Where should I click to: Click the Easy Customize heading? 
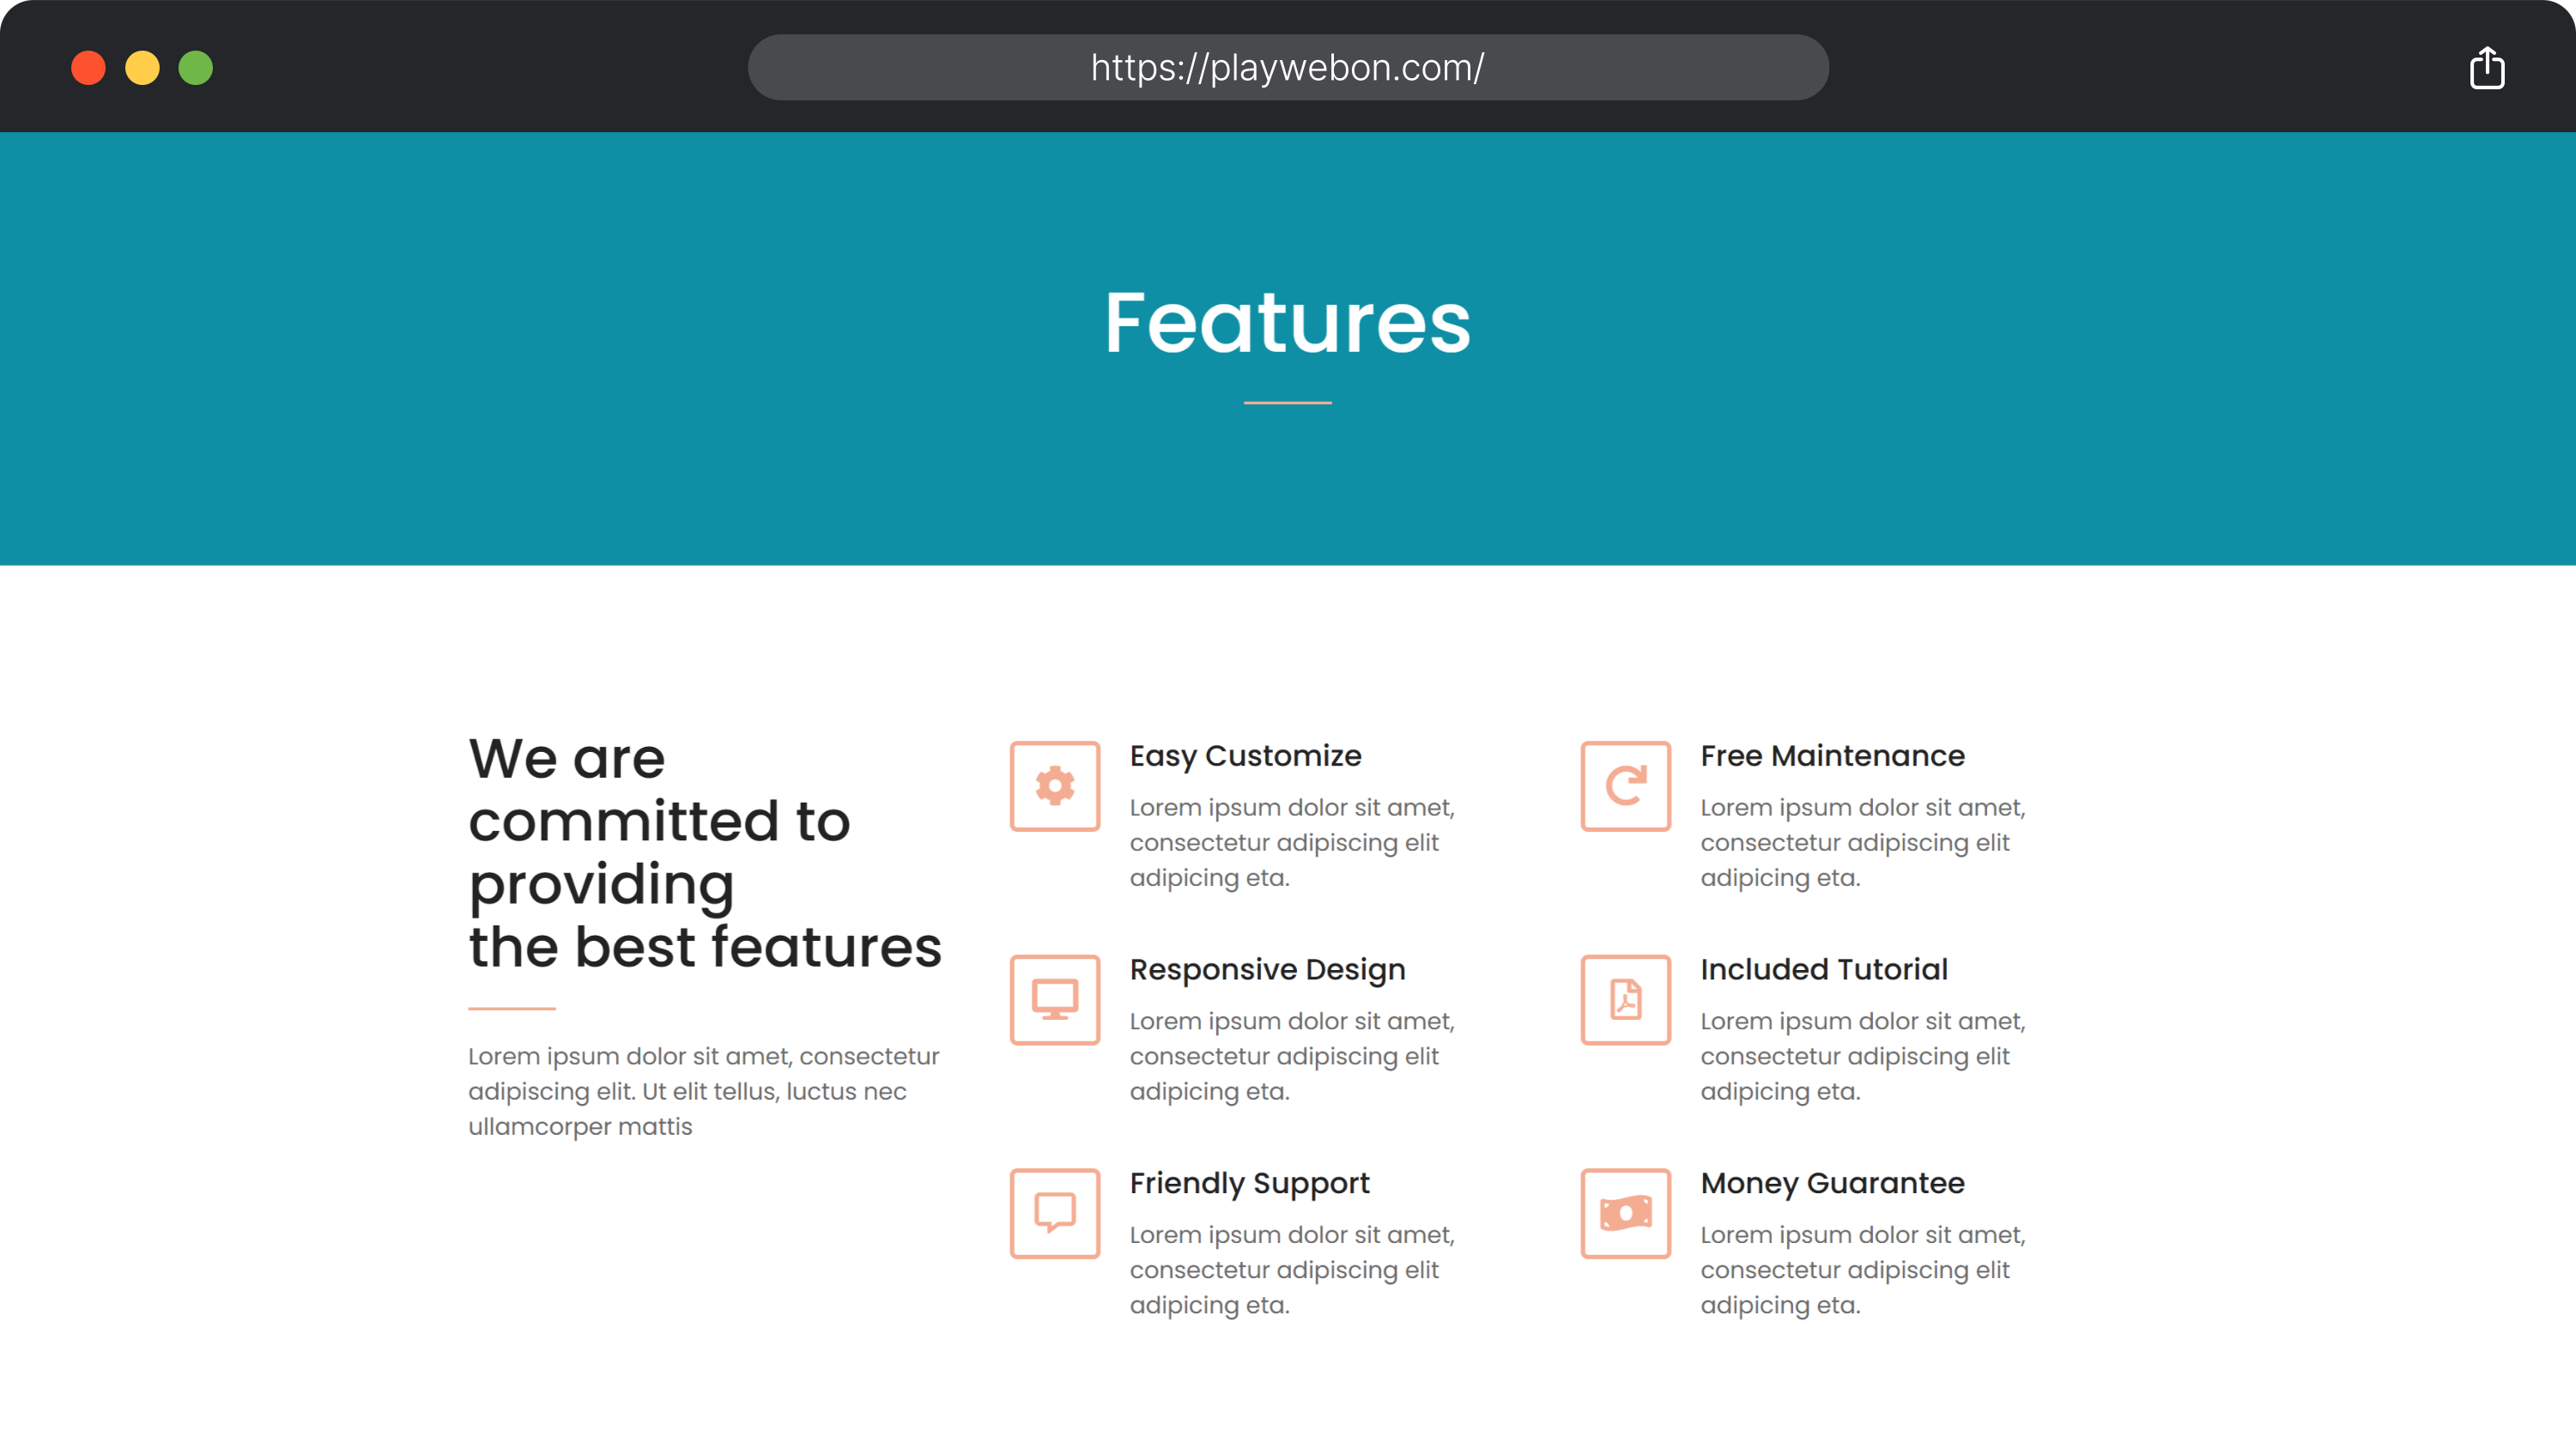[x=1245, y=756]
